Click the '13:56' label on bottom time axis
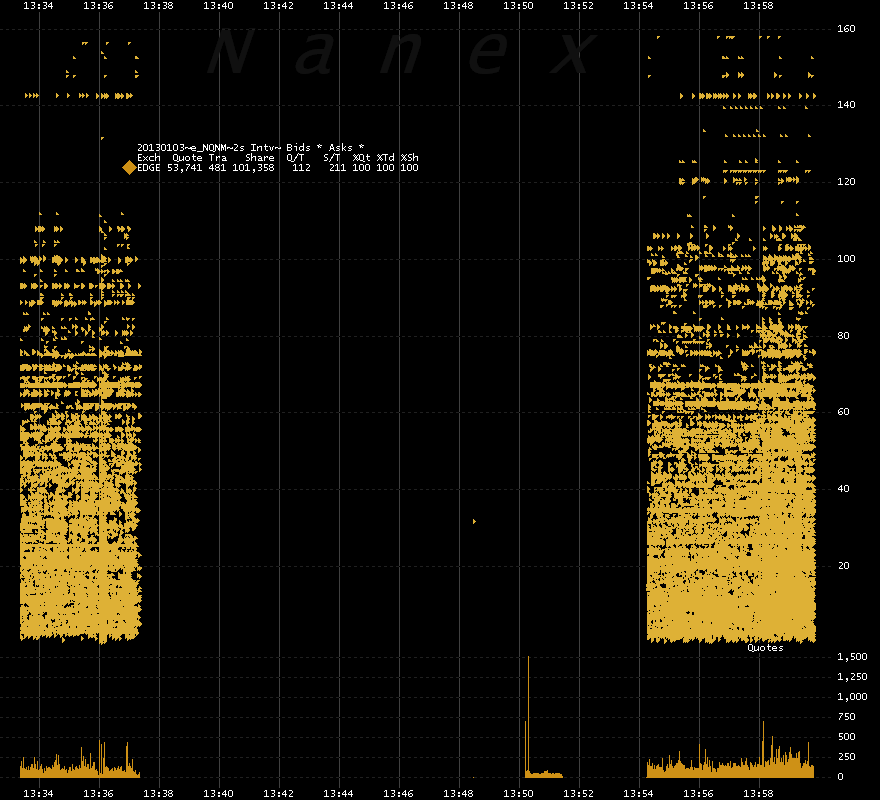 tap(698, 793)
